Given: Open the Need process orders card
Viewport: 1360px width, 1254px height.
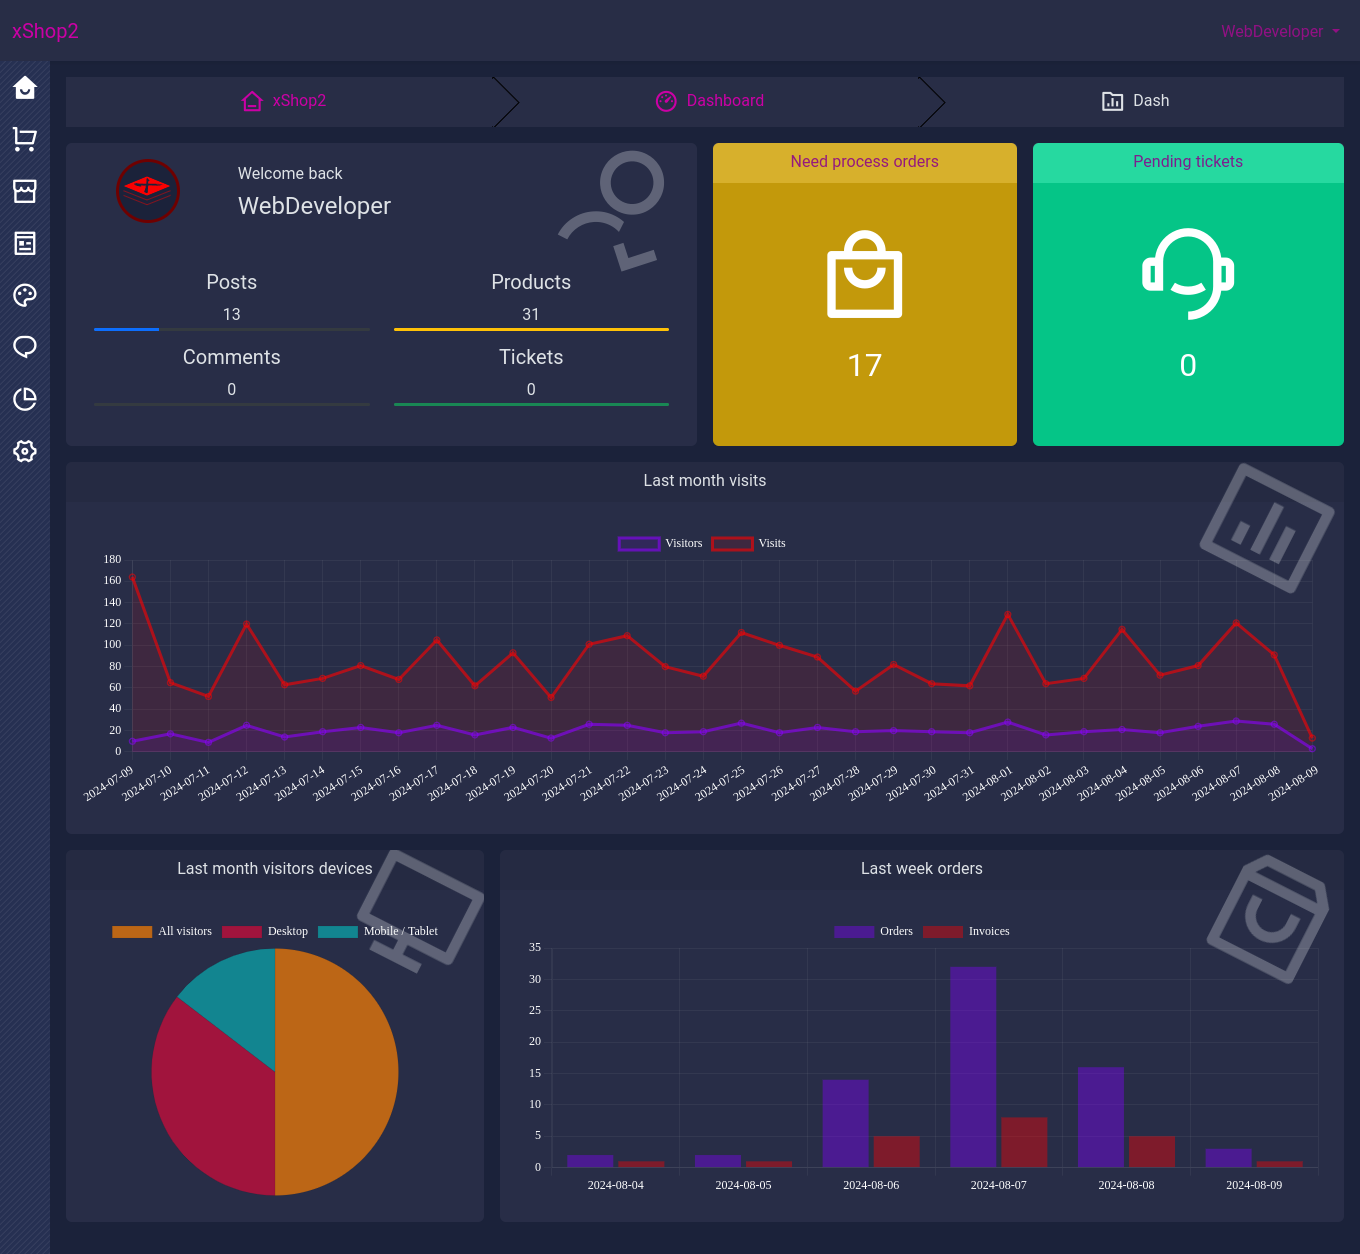Looking at the screenshot, I should (864, 295).
